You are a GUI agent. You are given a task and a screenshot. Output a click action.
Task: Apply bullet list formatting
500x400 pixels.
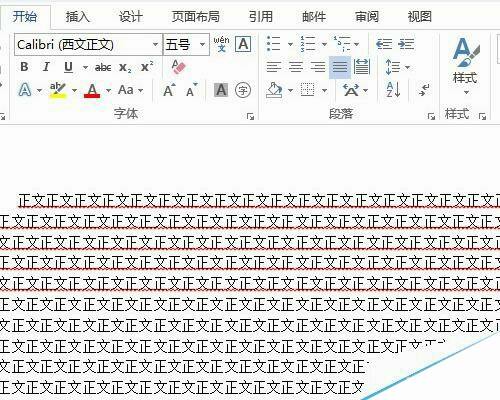click(274, 44)
